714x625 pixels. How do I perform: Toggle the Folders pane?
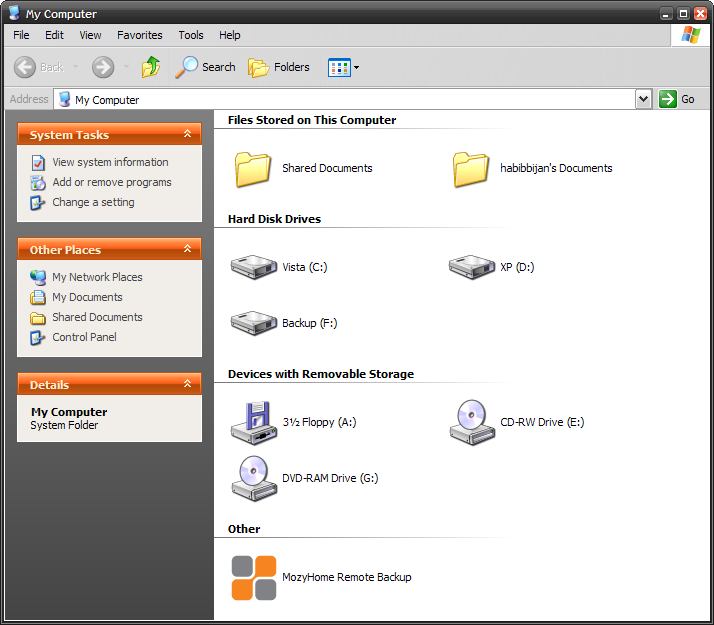[279, 67]
